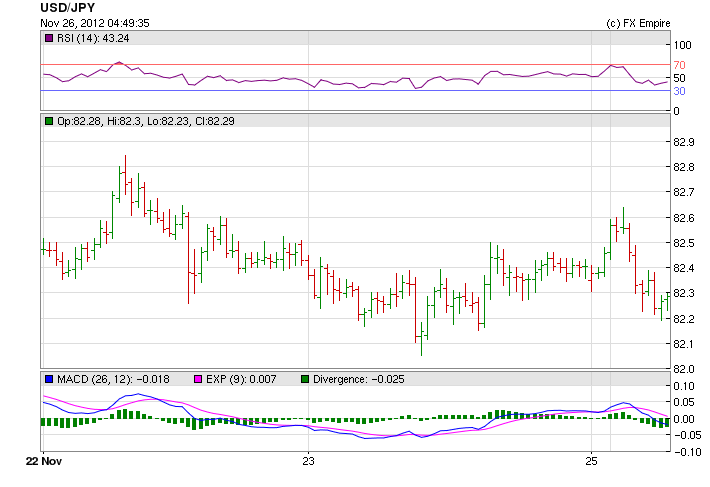Click the Divergence: -0.025 label
The width and height of the screenshot is (710, 487).
pyautogui.click(x=359, y=379)
